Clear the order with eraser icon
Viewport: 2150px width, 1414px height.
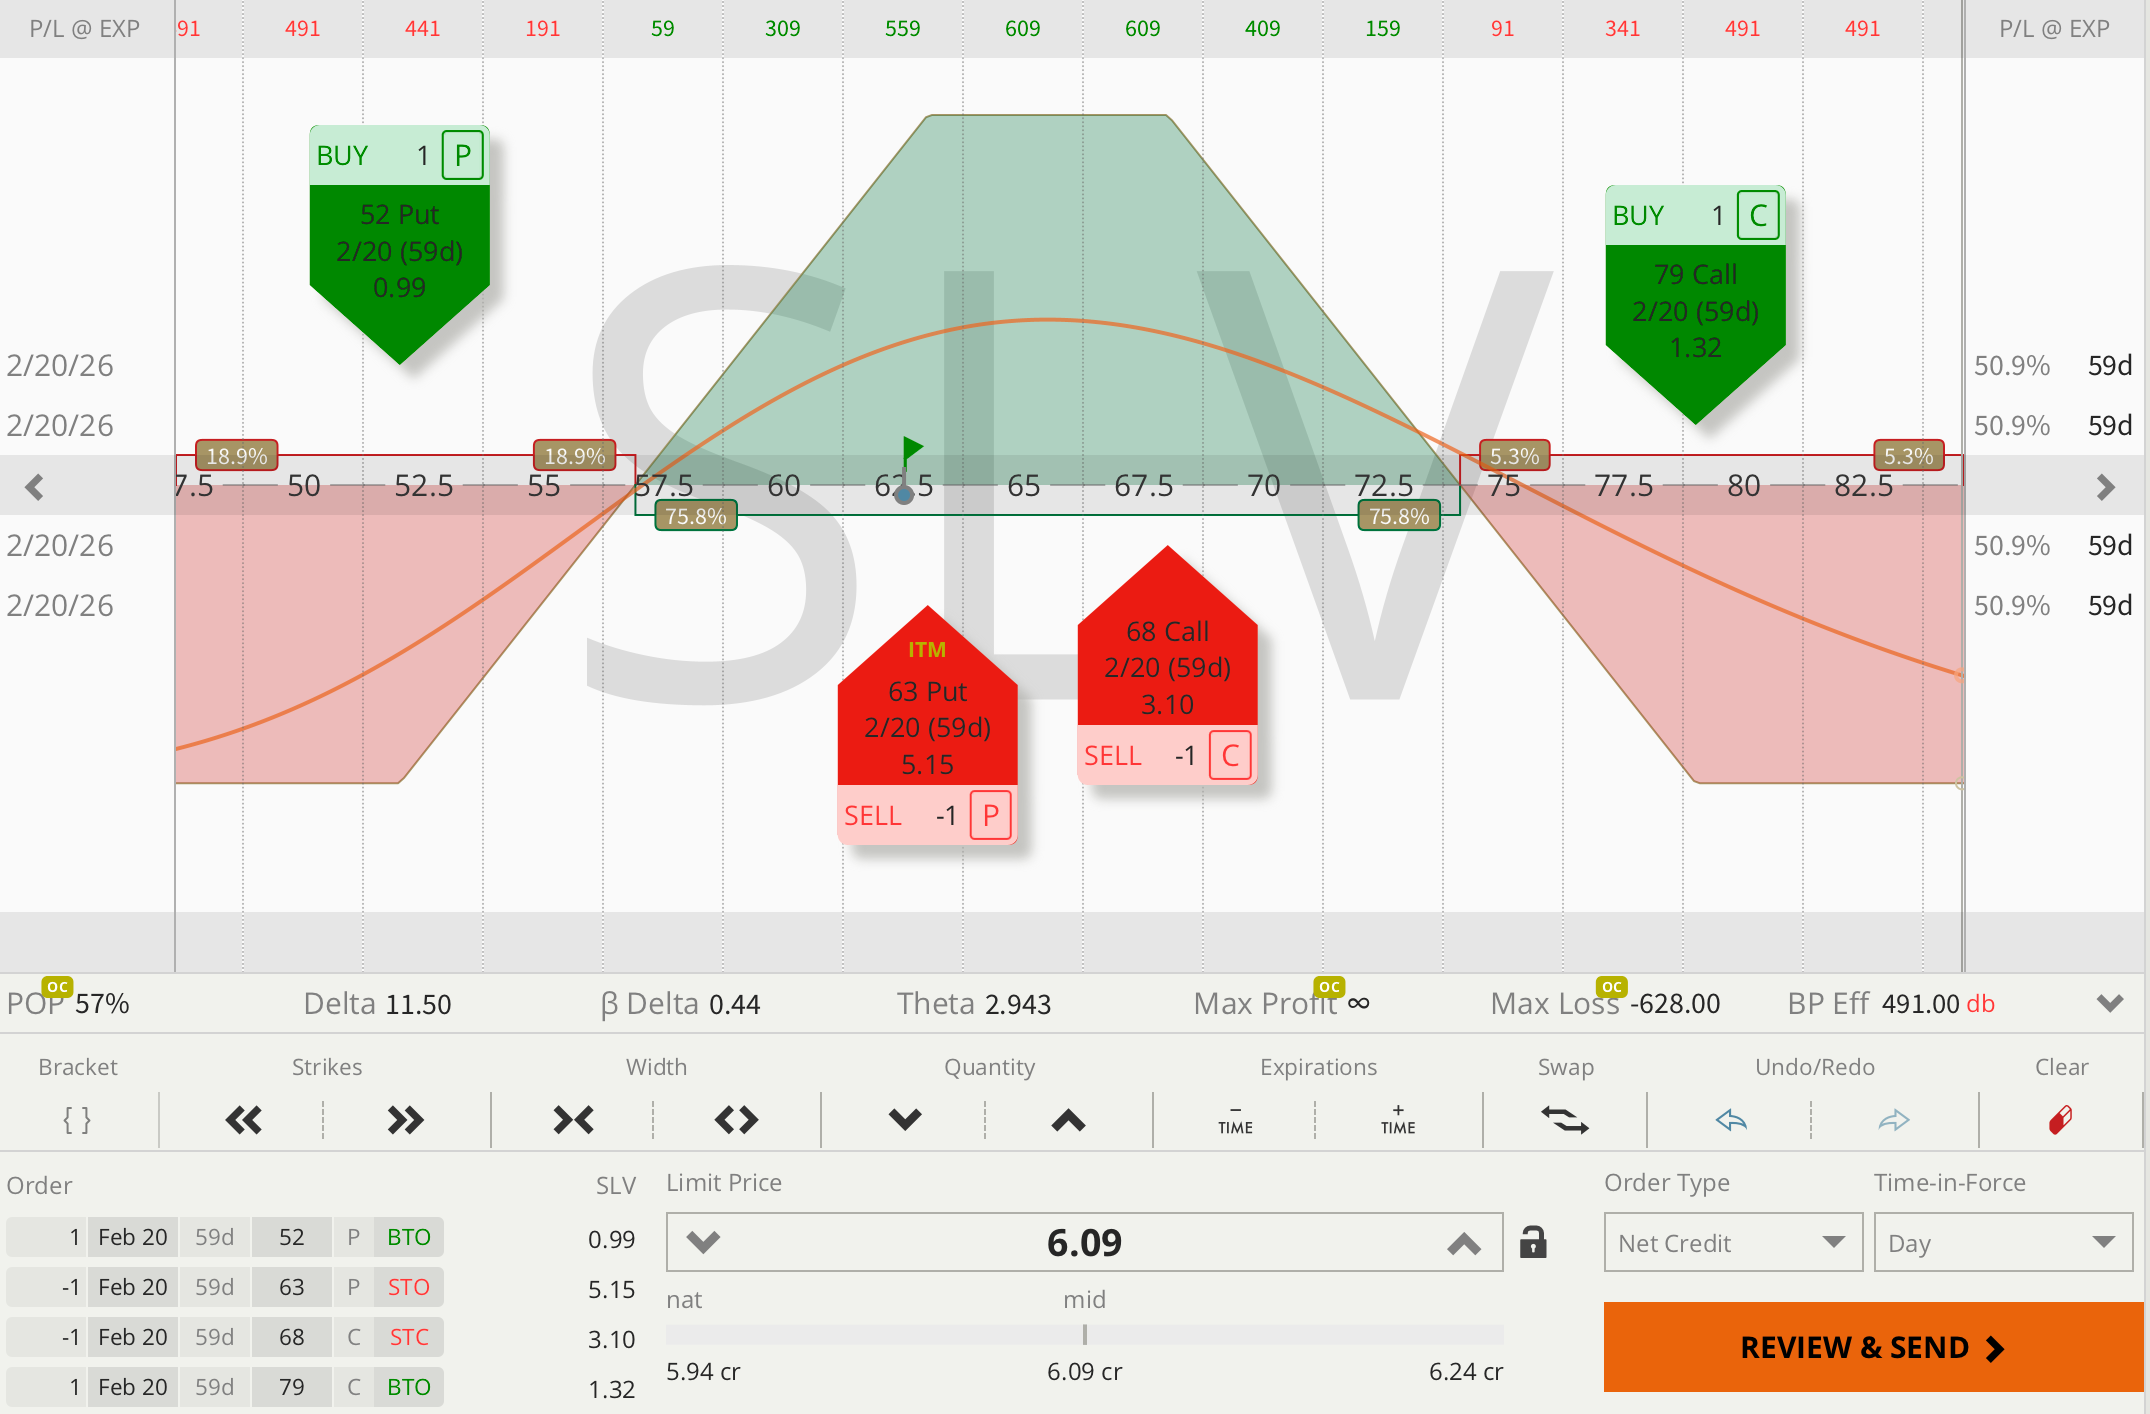click(2060, 1120)
